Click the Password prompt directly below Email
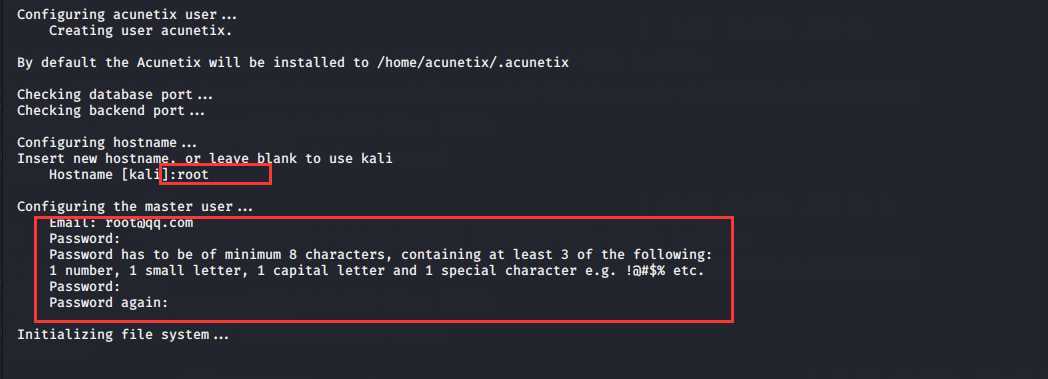1048x379 pixels. pyautogui.click(x=84, y=239)
